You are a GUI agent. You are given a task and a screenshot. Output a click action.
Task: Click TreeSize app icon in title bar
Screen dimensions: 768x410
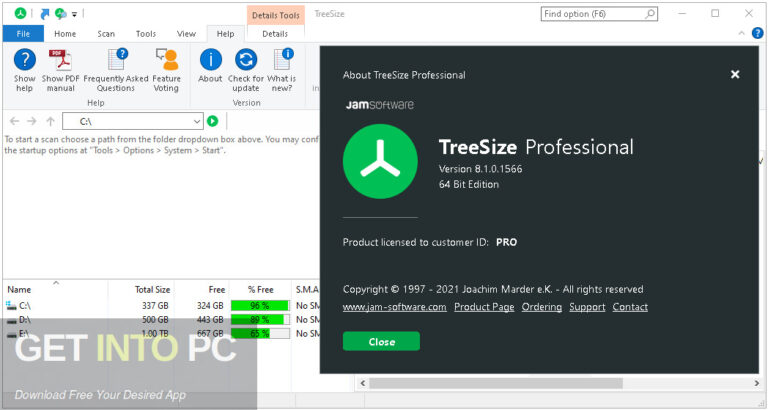tap(21, 14)
